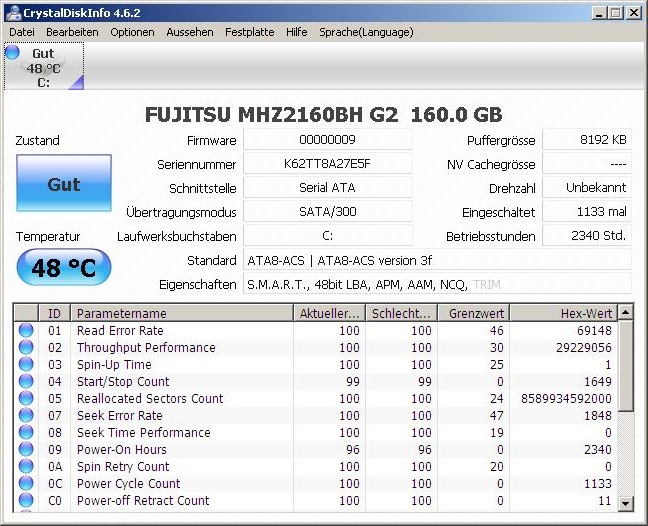This screenshot has height=526, width=648.
Task: Click the status orb for Throughput Performance
Action: [x=26, y=347]
